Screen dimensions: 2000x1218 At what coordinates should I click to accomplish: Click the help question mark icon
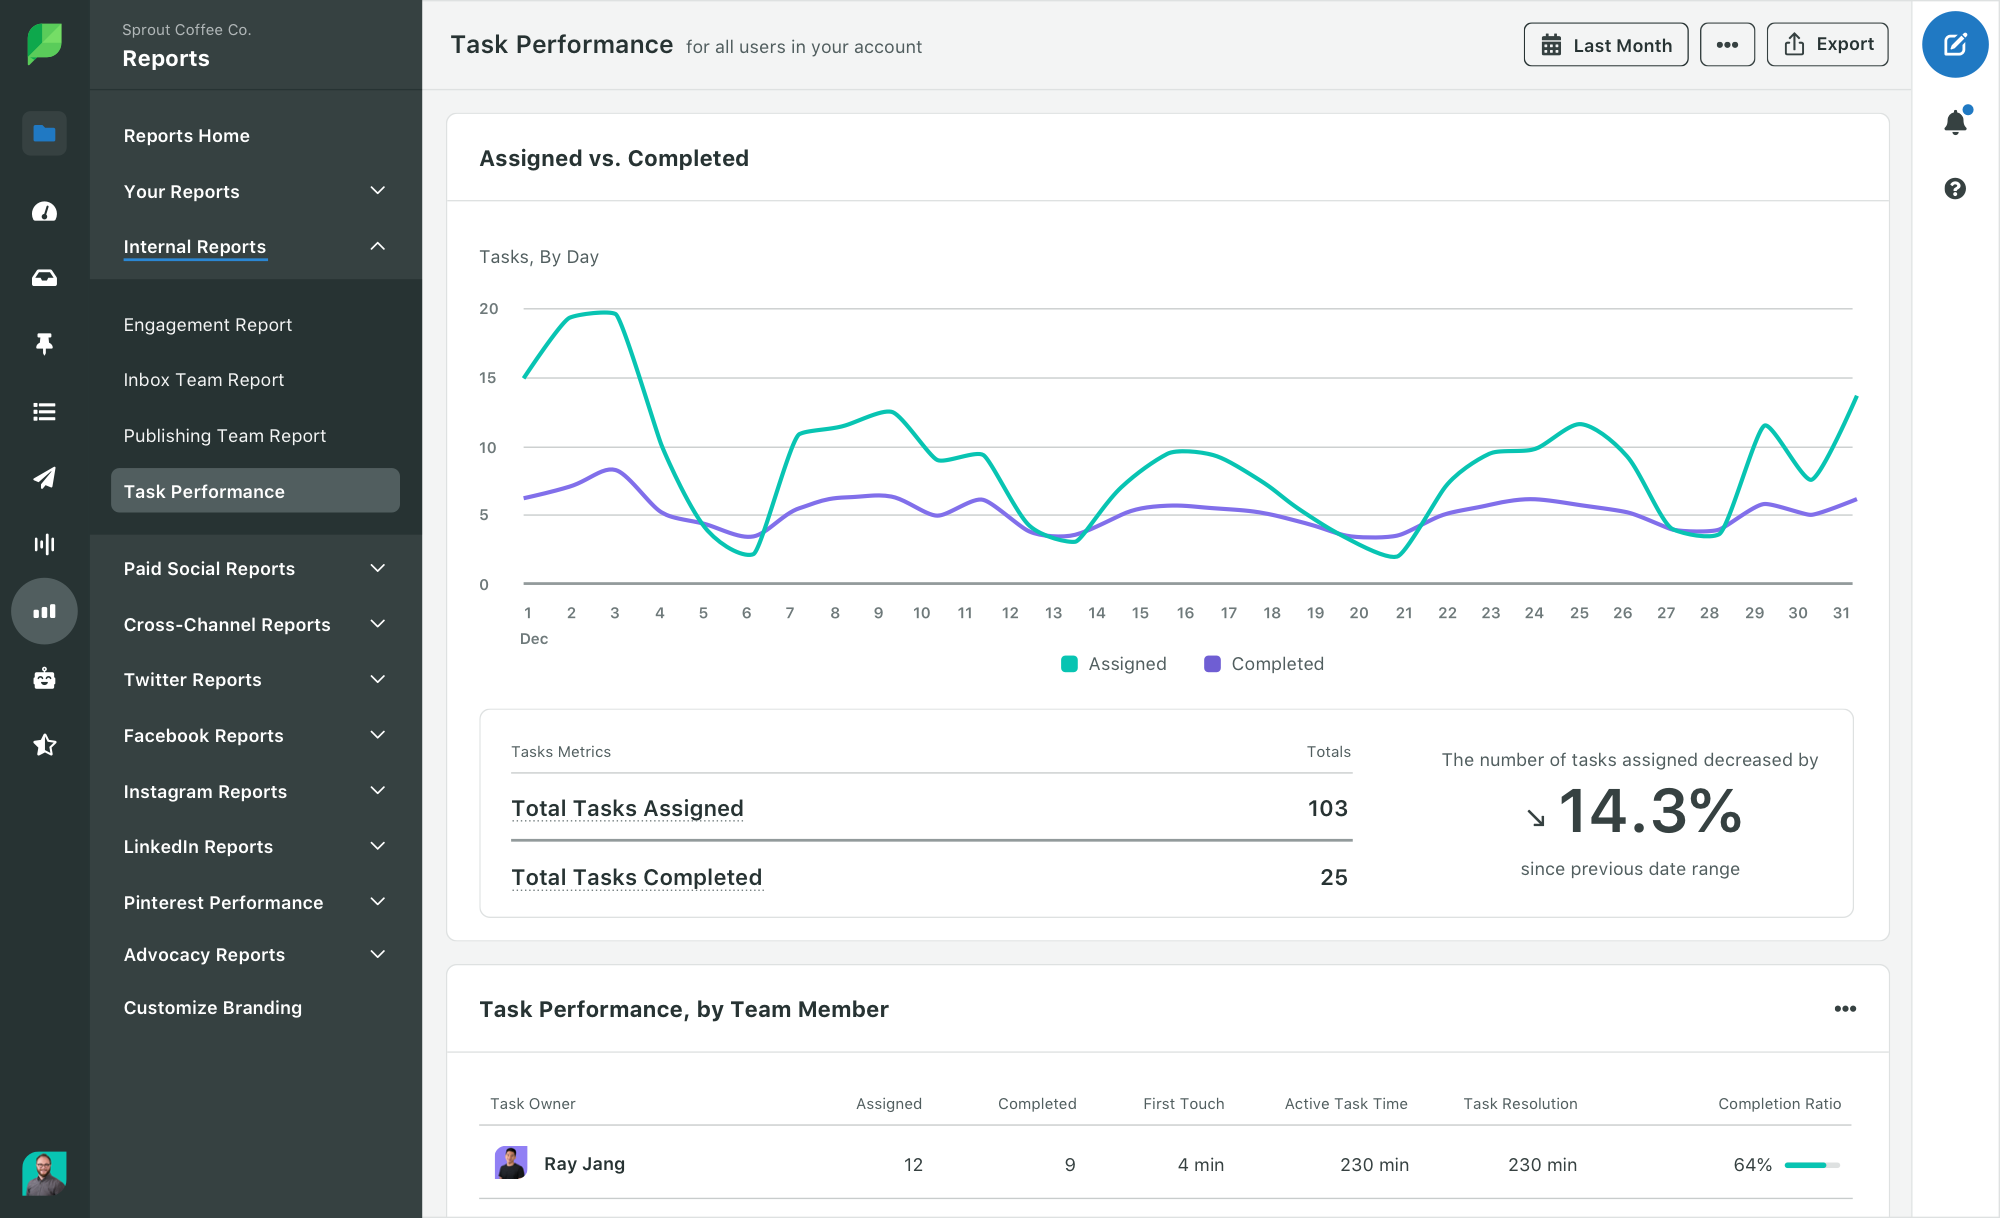point(1955,188)
